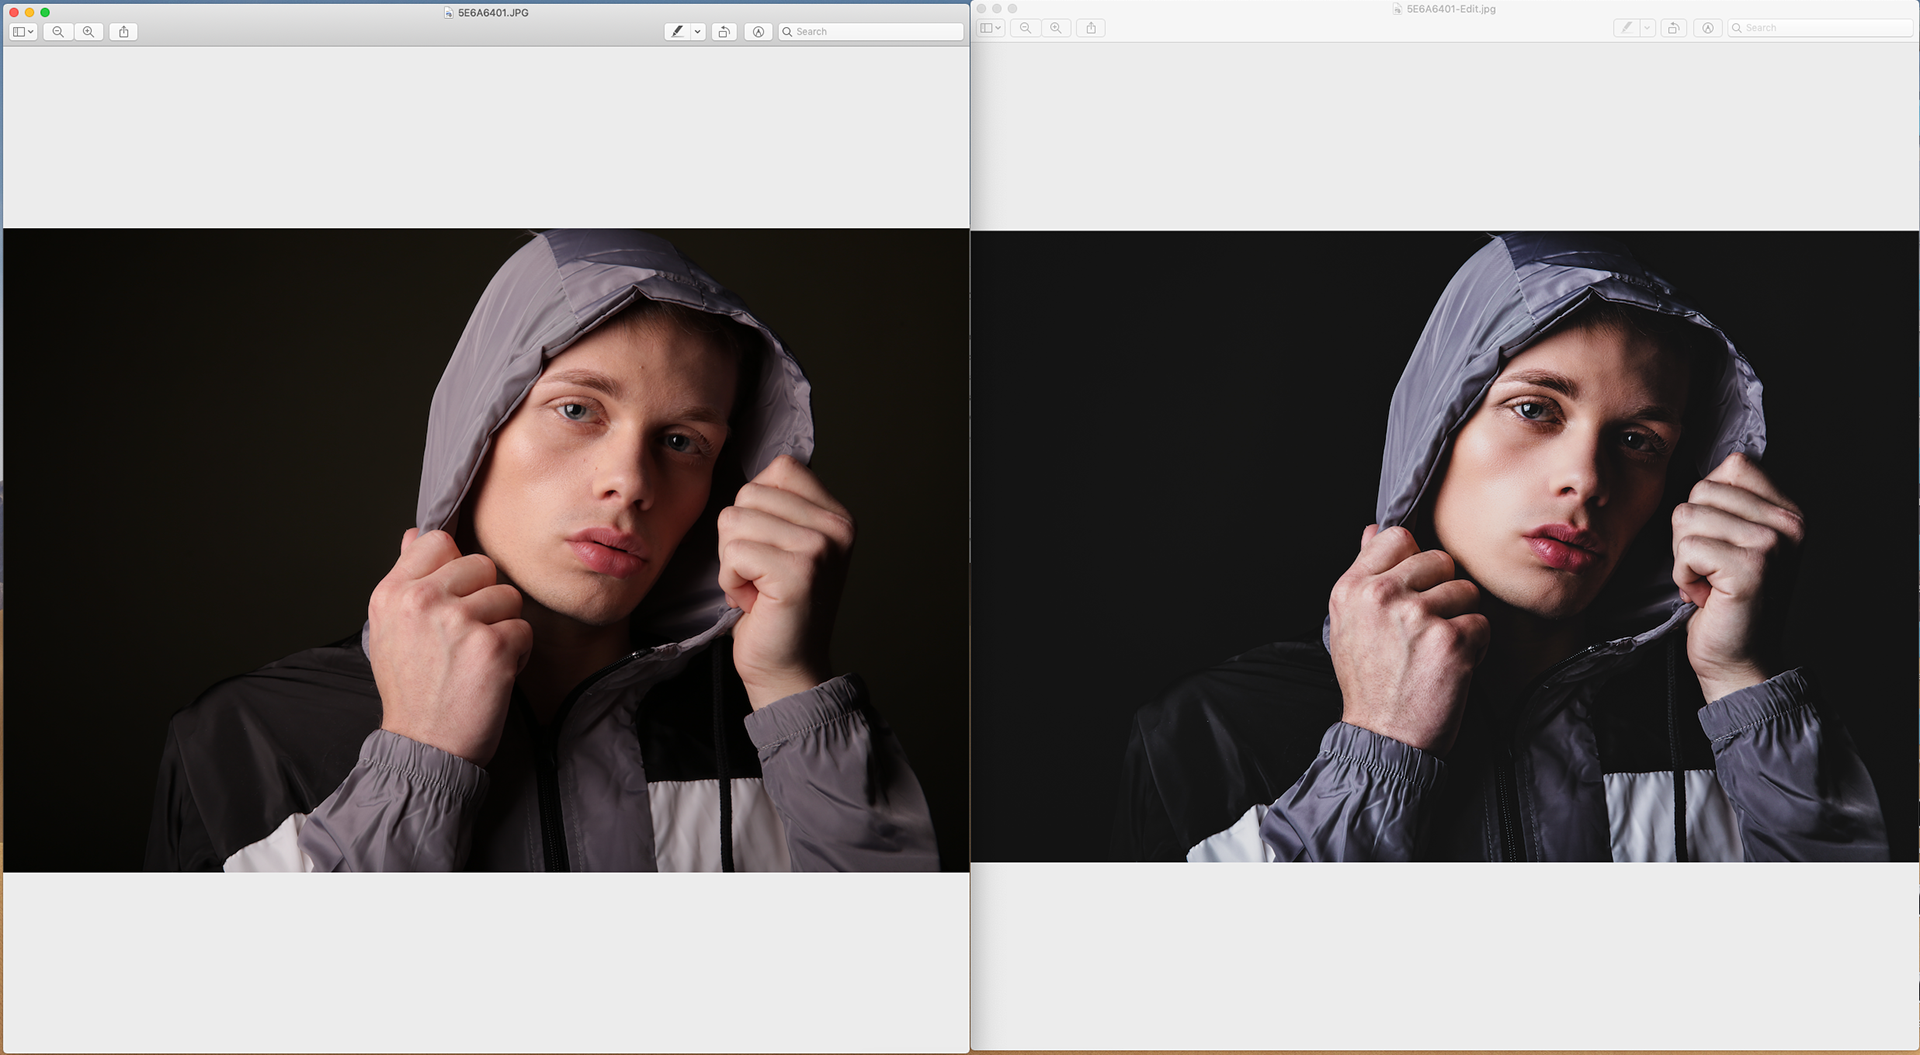
Task: Zoom in on the 5E6A6401-Edit.jpg window
Action: 1056,28
